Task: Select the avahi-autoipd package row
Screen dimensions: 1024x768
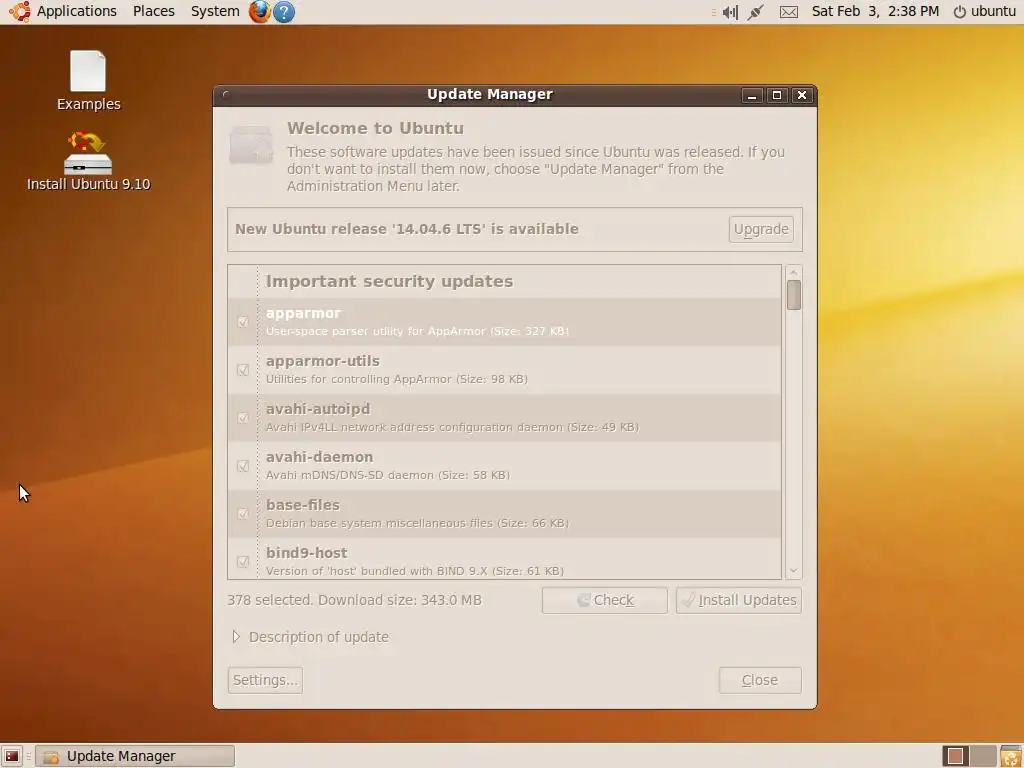Action: 504,418
